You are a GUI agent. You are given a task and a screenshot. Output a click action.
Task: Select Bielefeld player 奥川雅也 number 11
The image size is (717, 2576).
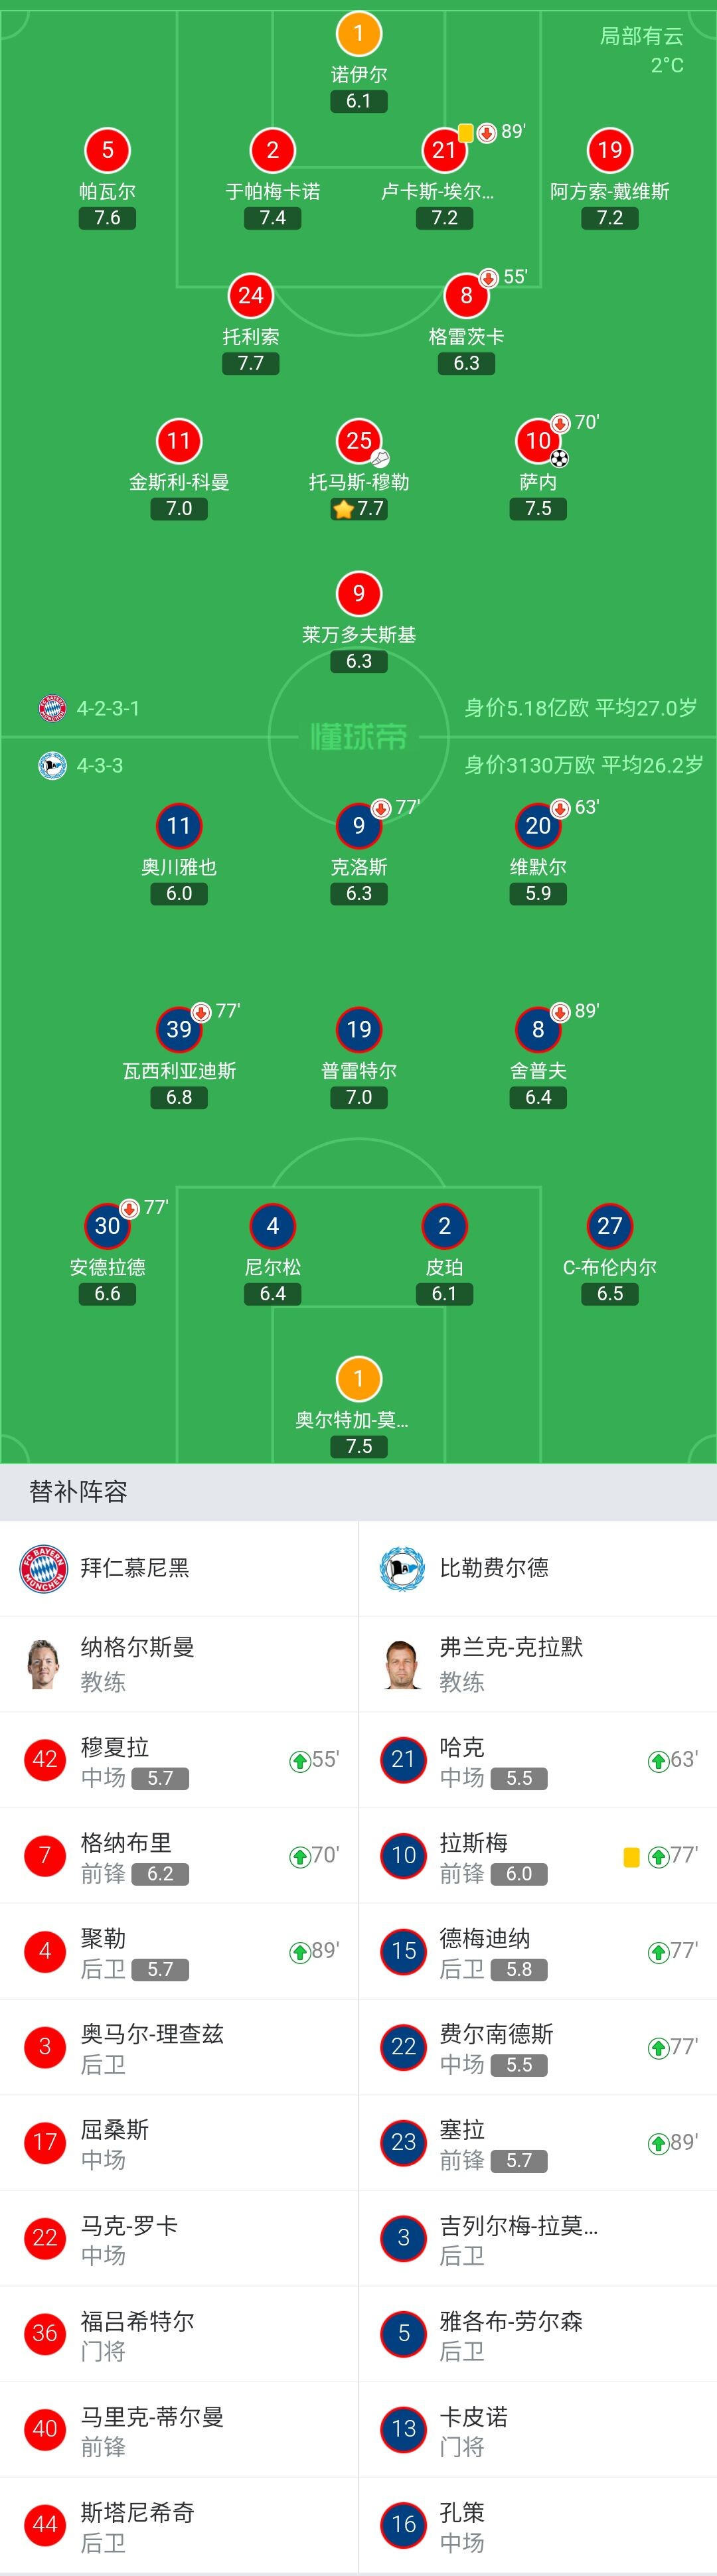tap(179, 826)
